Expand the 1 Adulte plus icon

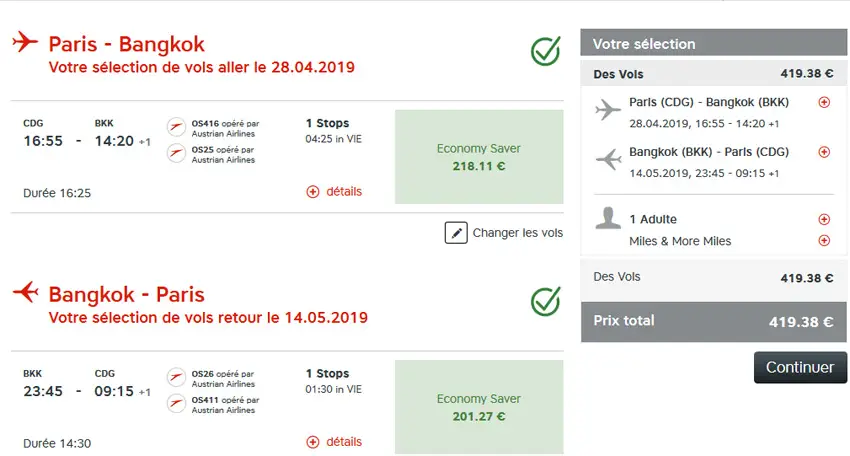pos(824,219)
